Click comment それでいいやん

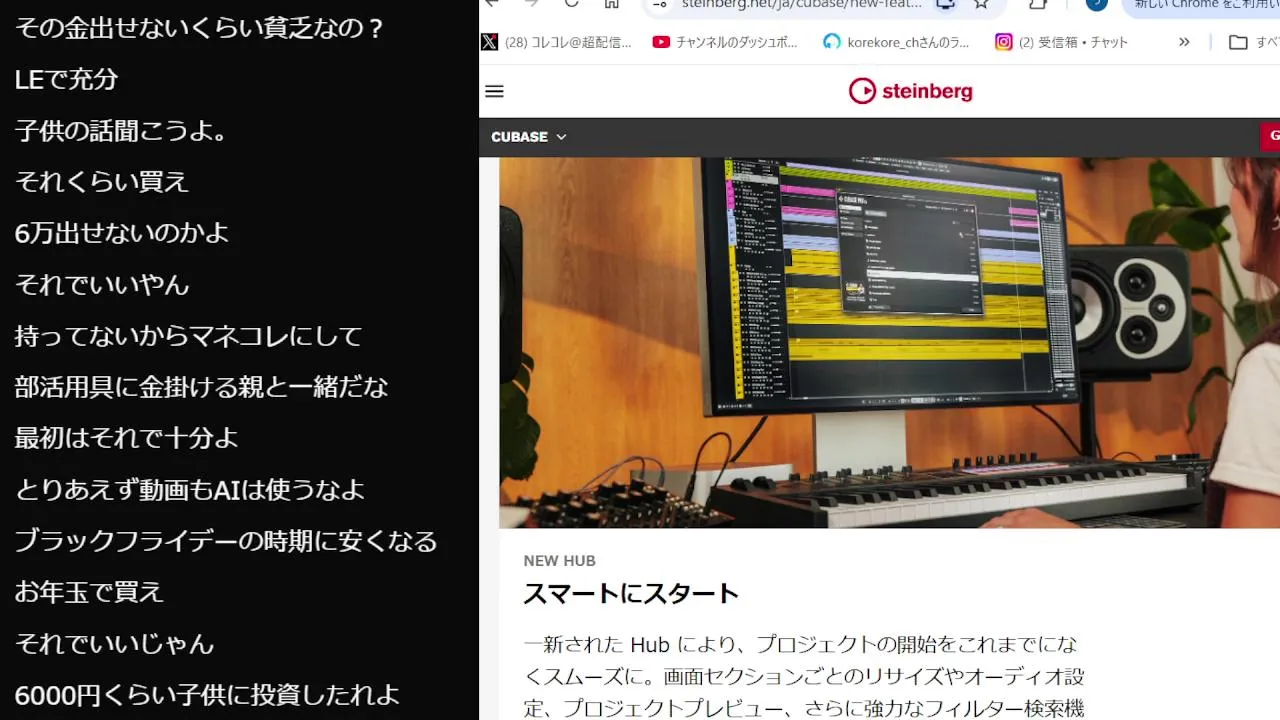(102, 284)
